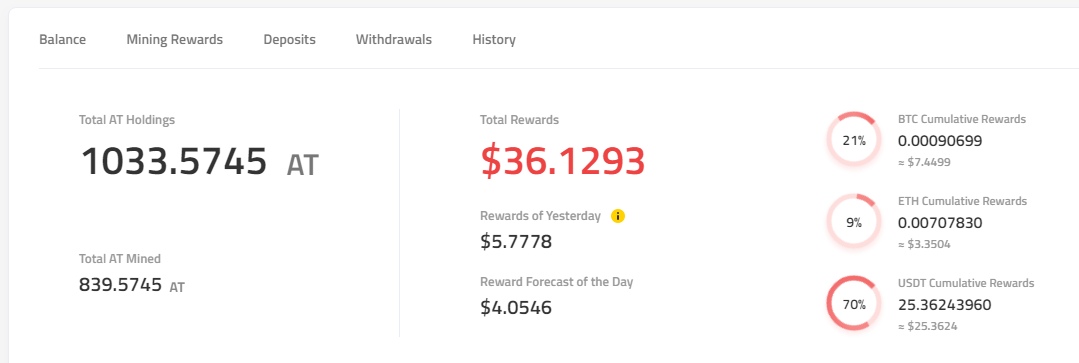Open the Balance tab

coord(63,39)
